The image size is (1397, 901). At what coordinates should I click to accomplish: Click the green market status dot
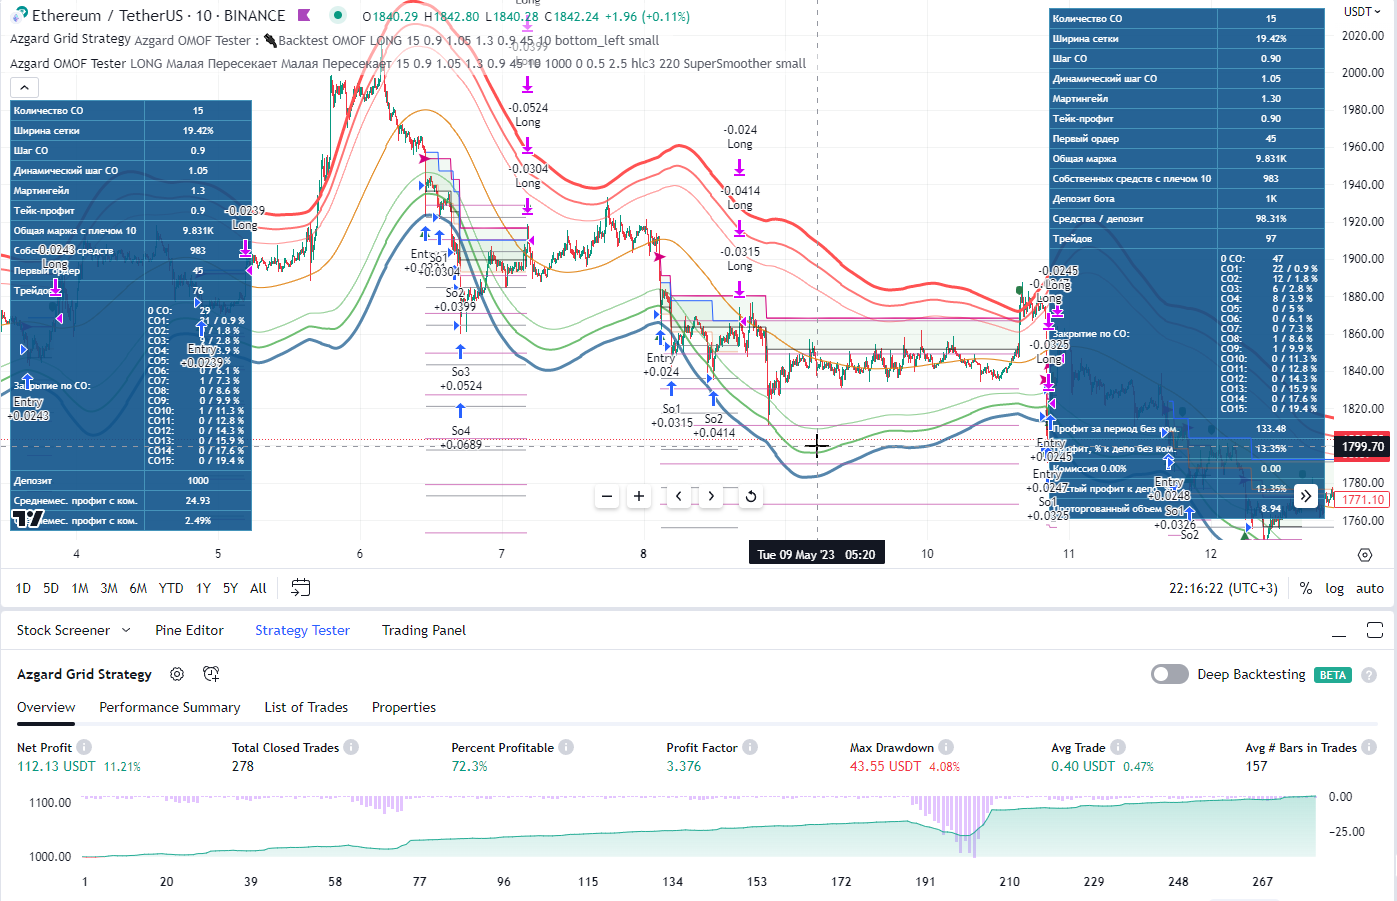[x=338, y=15]
